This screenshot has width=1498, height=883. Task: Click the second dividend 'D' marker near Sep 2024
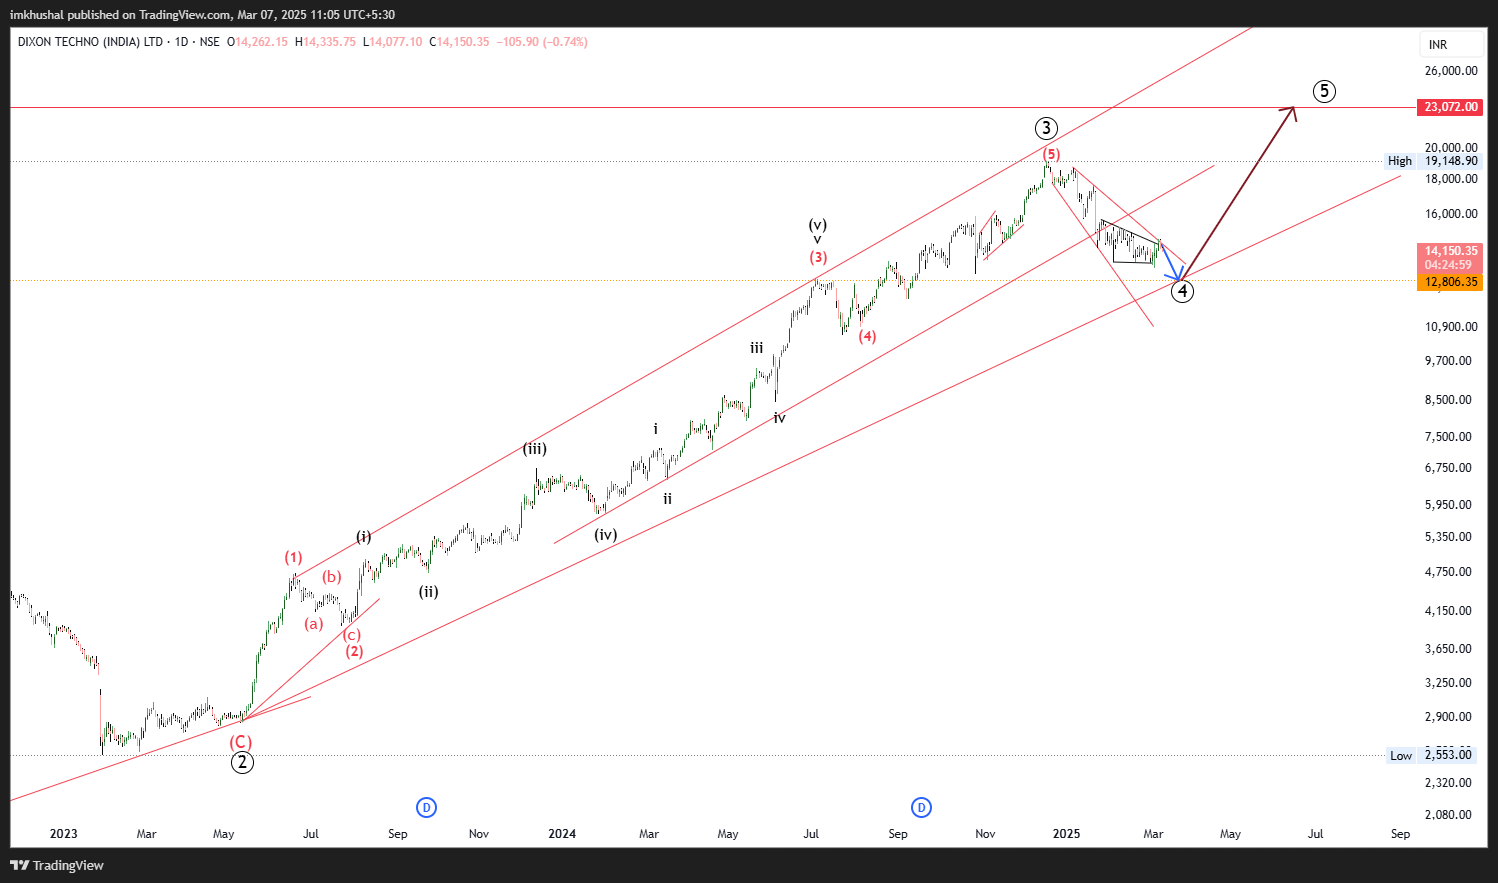point(921,807)
